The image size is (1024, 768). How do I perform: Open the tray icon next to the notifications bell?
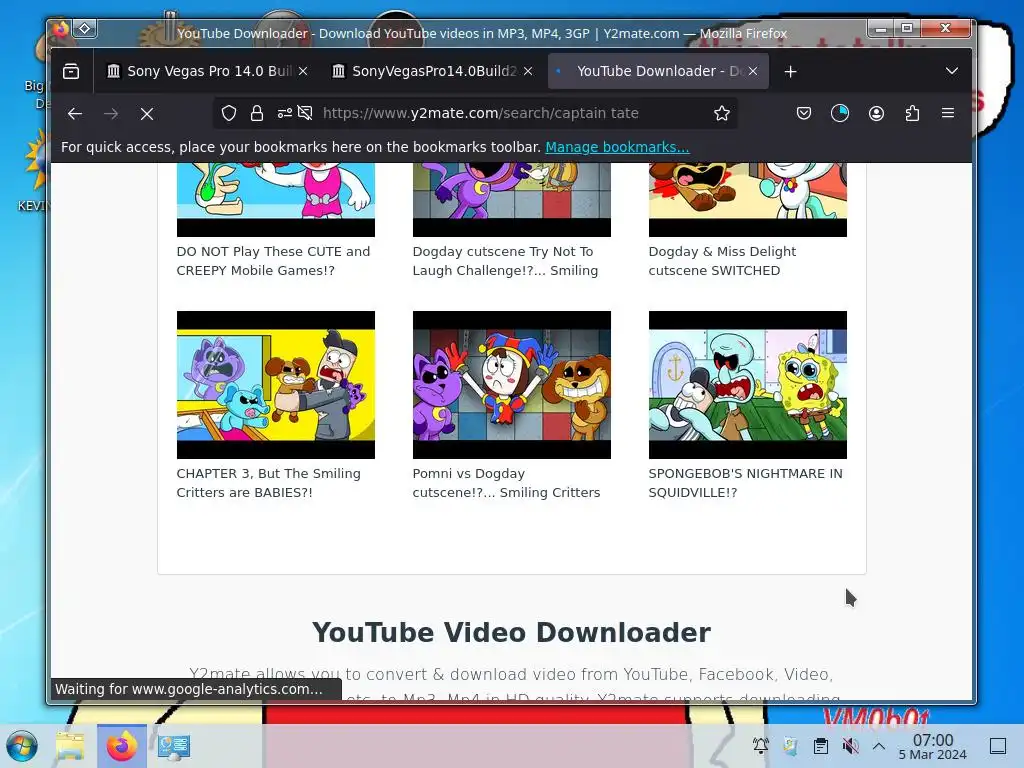coord(790,745)
